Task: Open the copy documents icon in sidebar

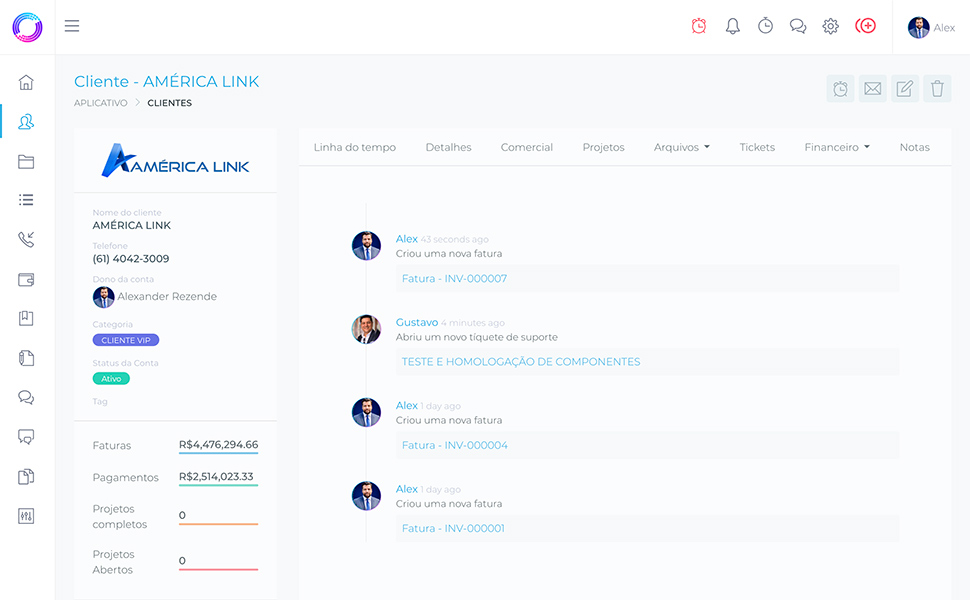Action: pos(26,476)
